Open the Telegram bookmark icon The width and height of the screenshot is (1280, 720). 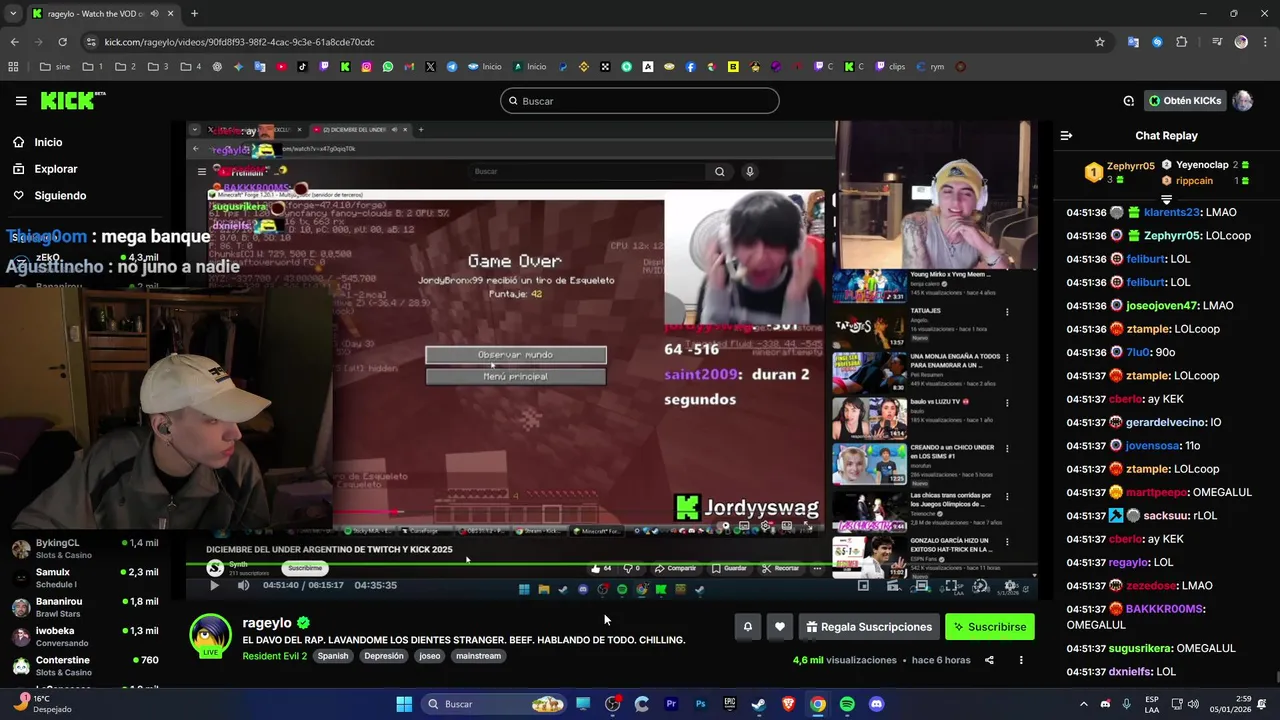coord(452,67)
